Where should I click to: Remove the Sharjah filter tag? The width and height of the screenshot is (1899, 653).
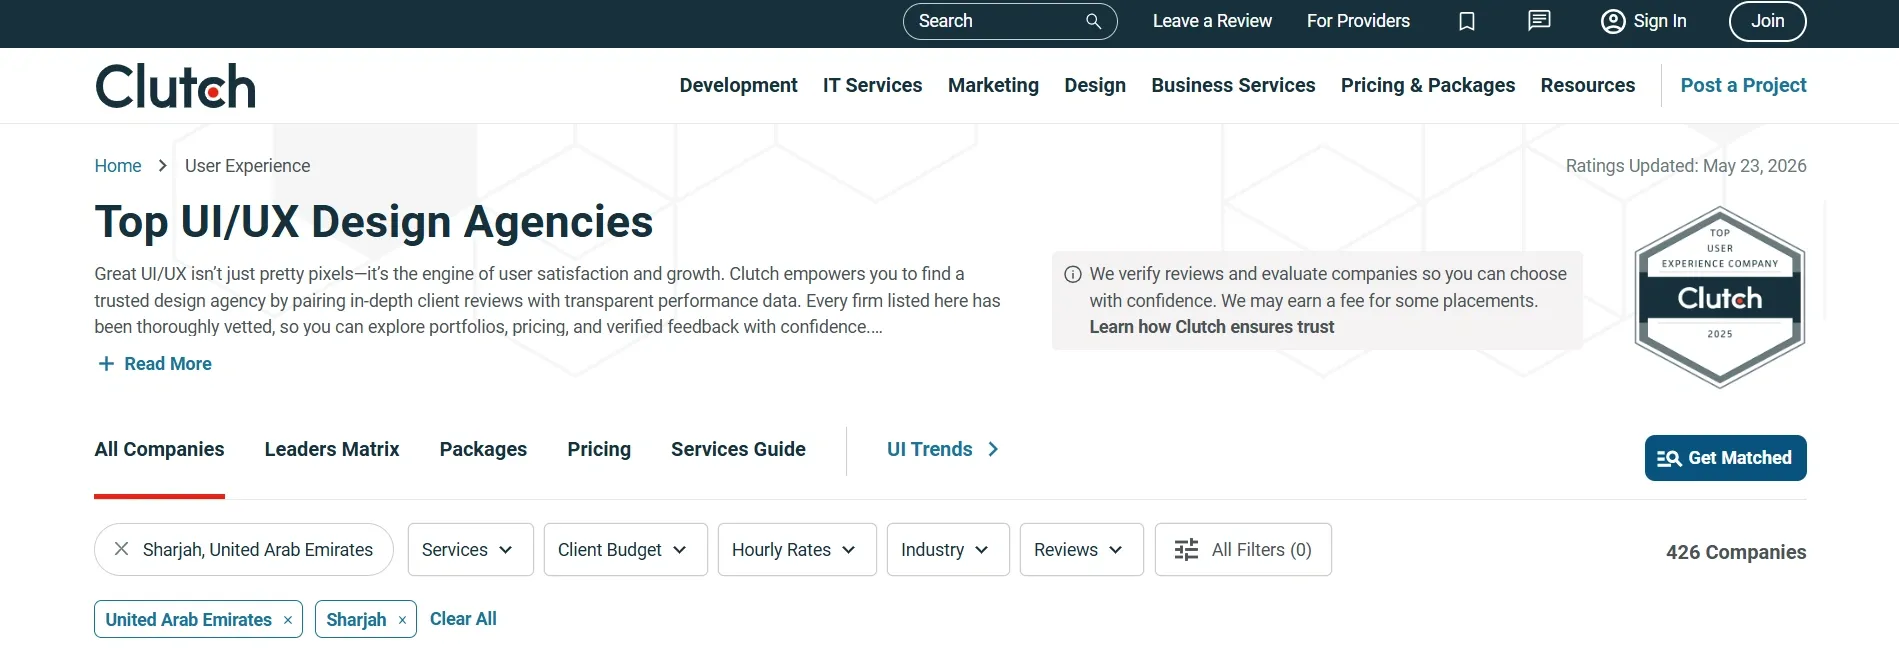click(402, 620)
